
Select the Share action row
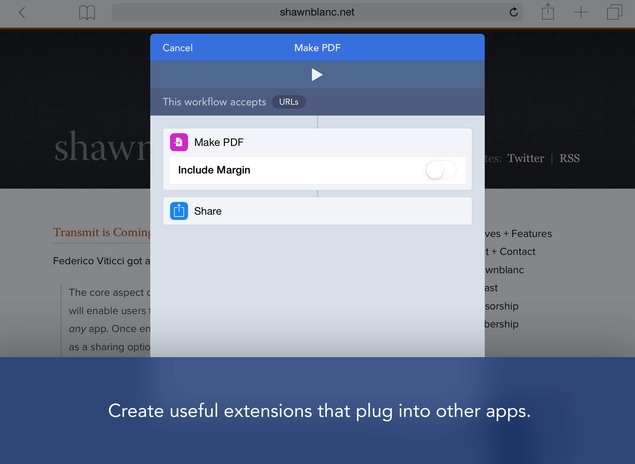pos(317,211)
